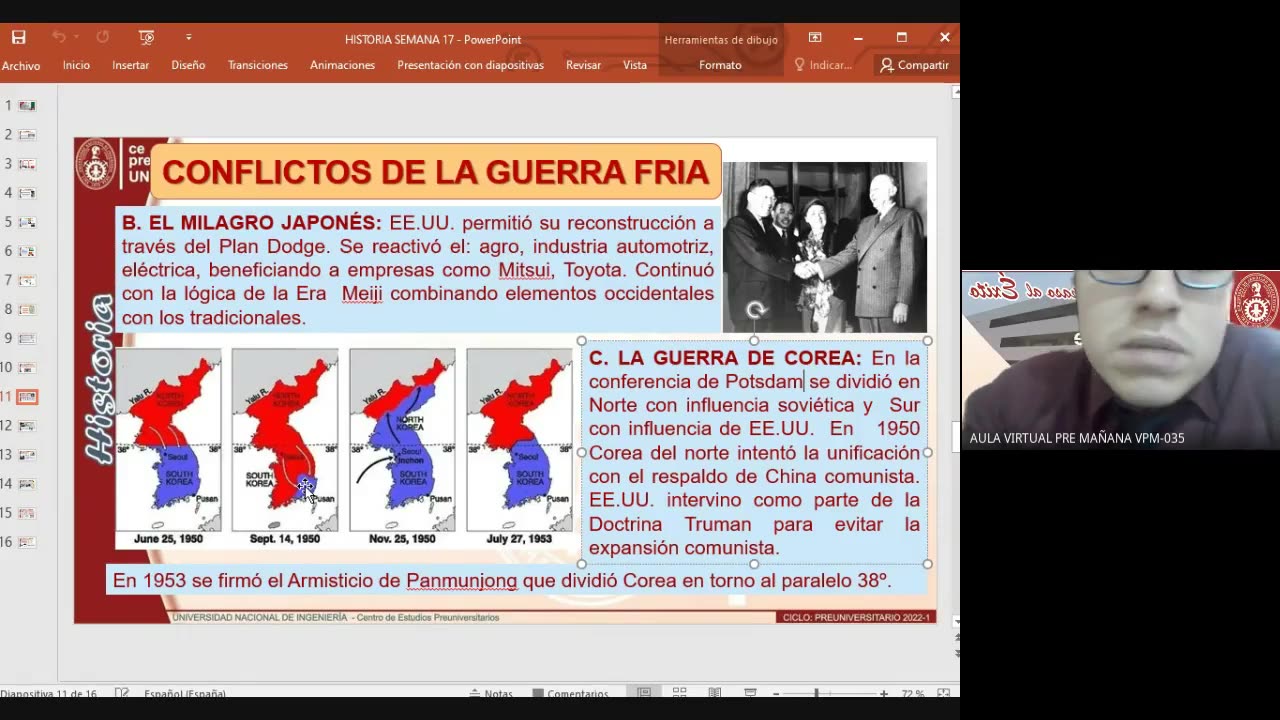The width and height of the screenshot is (1280, 720).
Task: Select the black-and-white handshake photo
Action: [825, 247]
